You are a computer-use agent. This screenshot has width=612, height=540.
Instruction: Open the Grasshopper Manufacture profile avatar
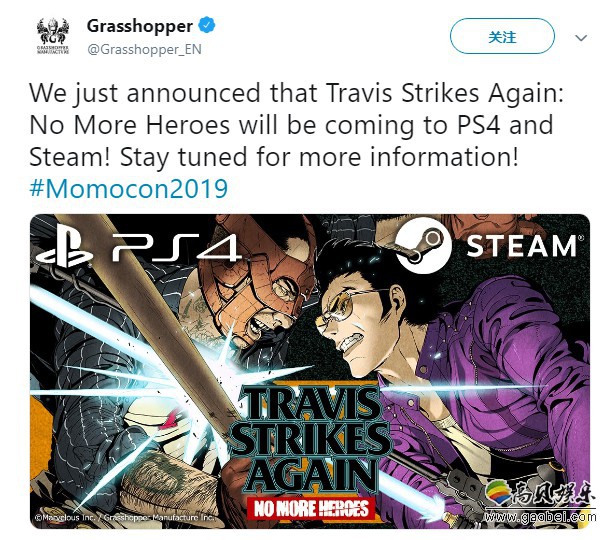tap(53, 37)
